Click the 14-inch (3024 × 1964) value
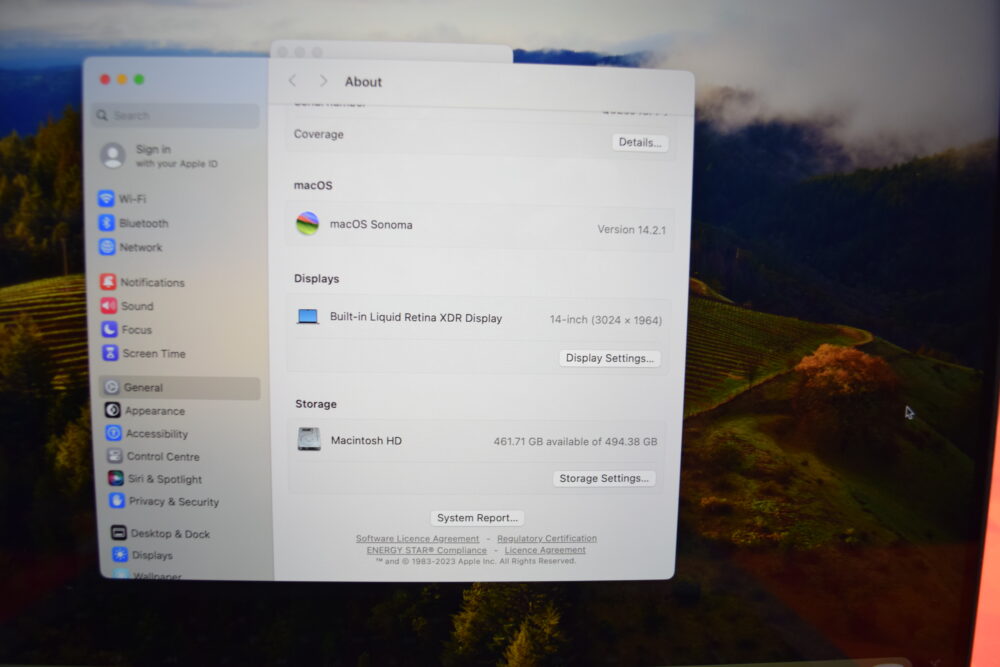Image resolution: width=1000 pixels, height=667 pixels. (x=606, y=320)
